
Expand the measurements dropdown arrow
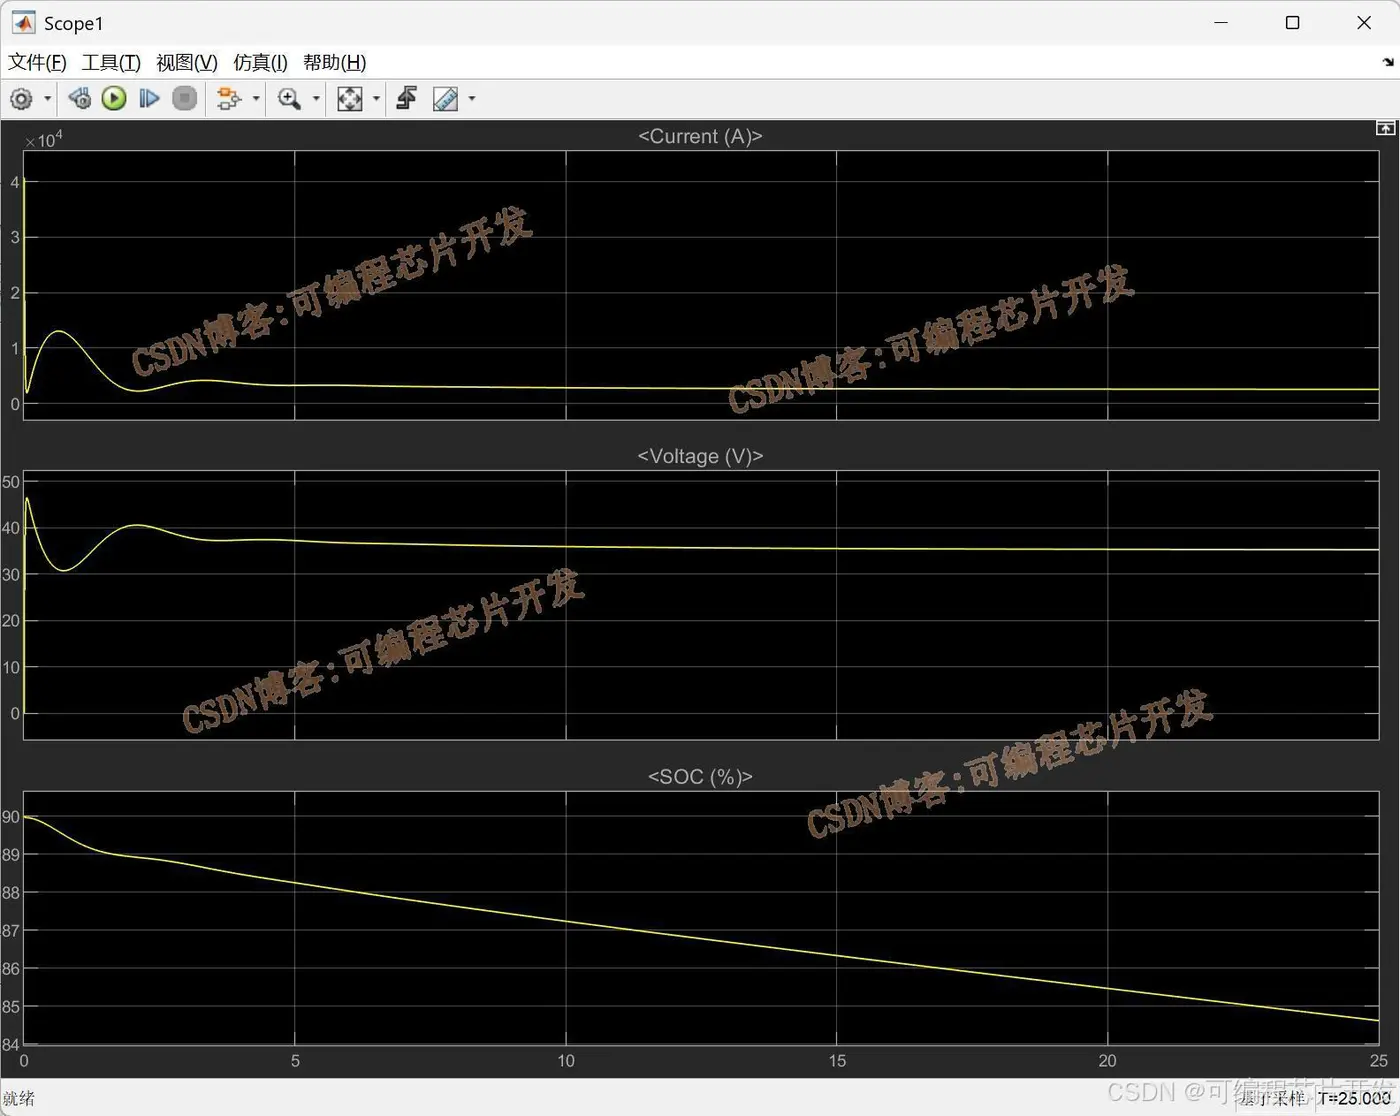pos(472,98)
